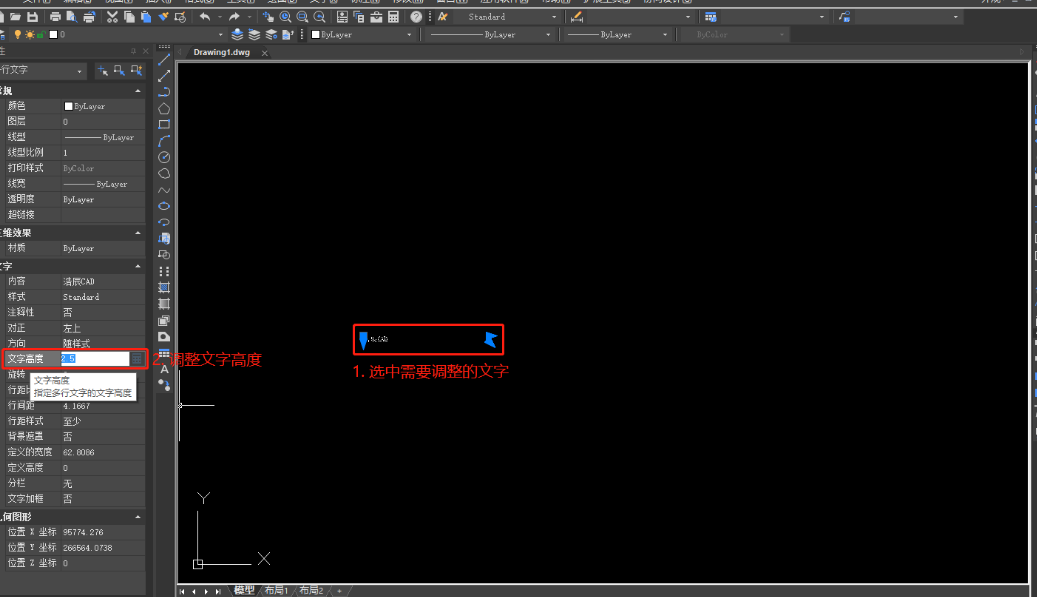Click the right blue grip of selected text
Viewport: 1037px width, 597px height.
(490, 339)
